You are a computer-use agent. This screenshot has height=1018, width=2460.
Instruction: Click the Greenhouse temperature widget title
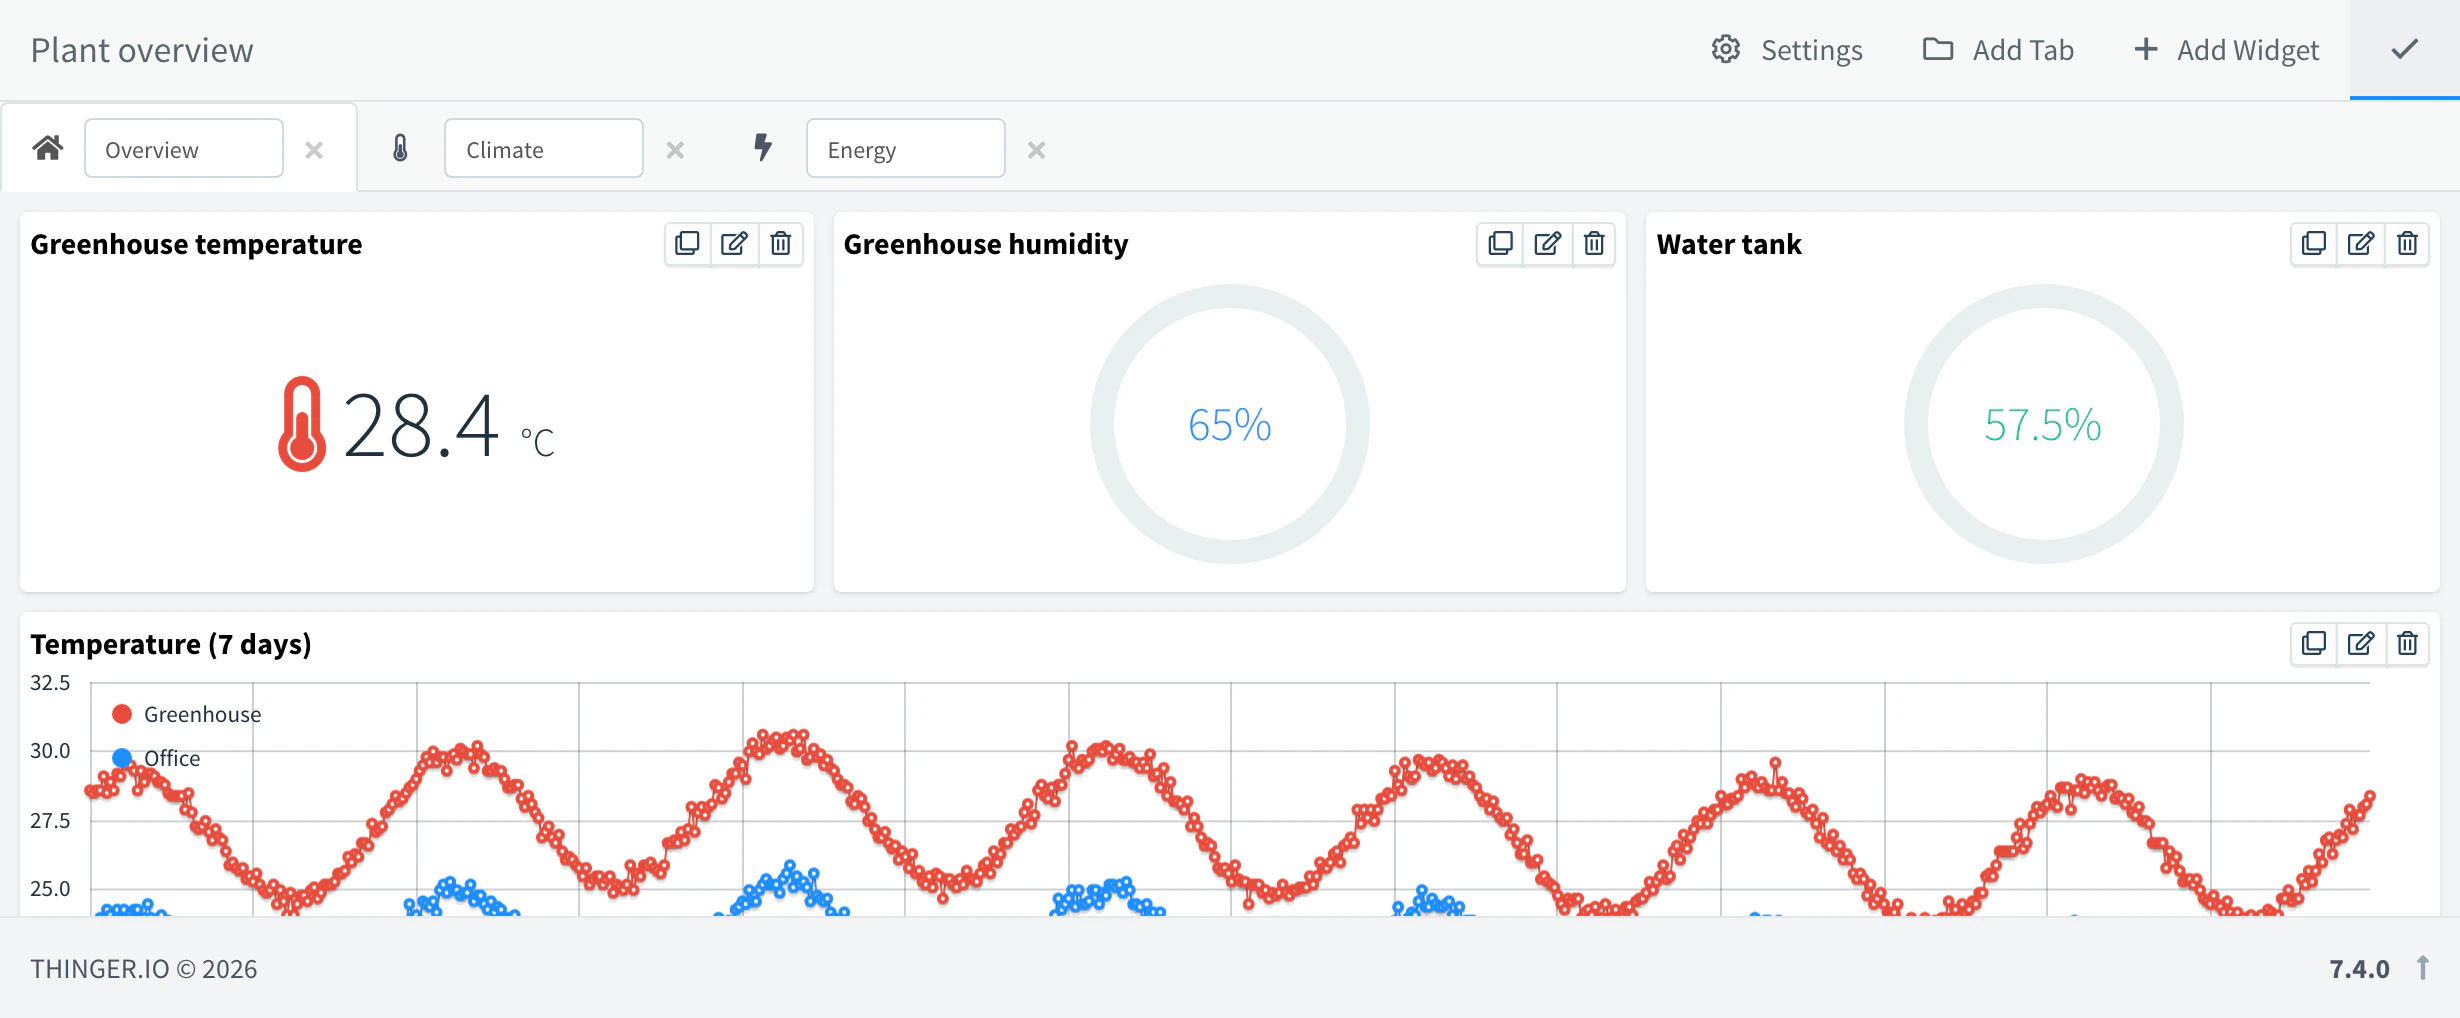coord(196,244)
